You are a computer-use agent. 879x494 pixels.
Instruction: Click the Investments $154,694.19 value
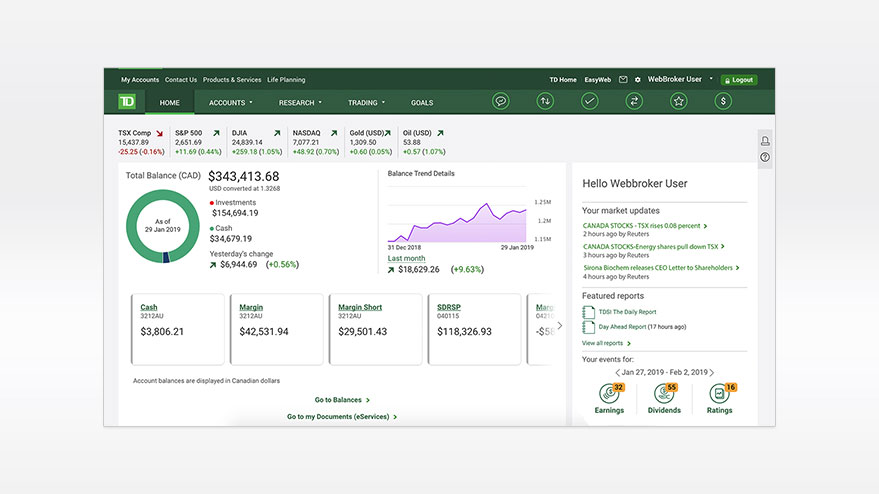click(x=235, y=213)
